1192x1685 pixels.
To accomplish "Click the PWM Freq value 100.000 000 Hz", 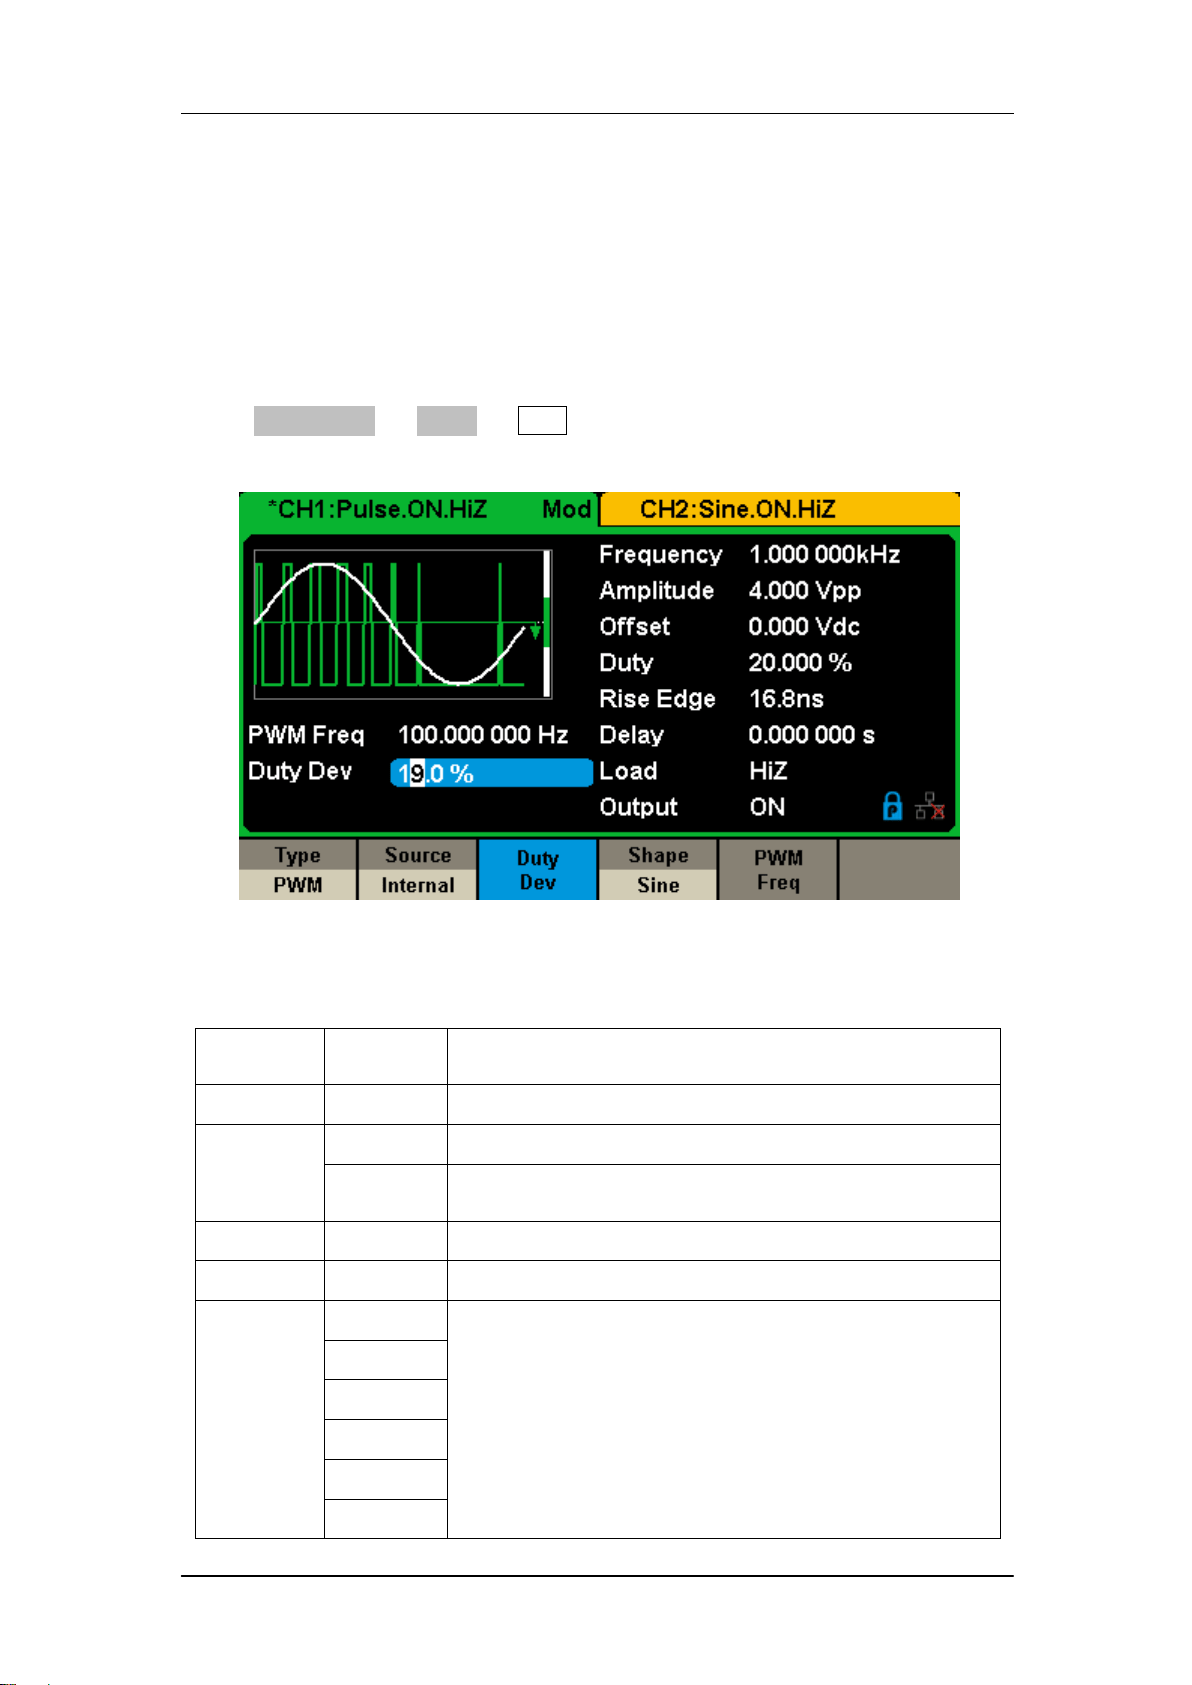I will pyautogui.click(x=483, y=735).
